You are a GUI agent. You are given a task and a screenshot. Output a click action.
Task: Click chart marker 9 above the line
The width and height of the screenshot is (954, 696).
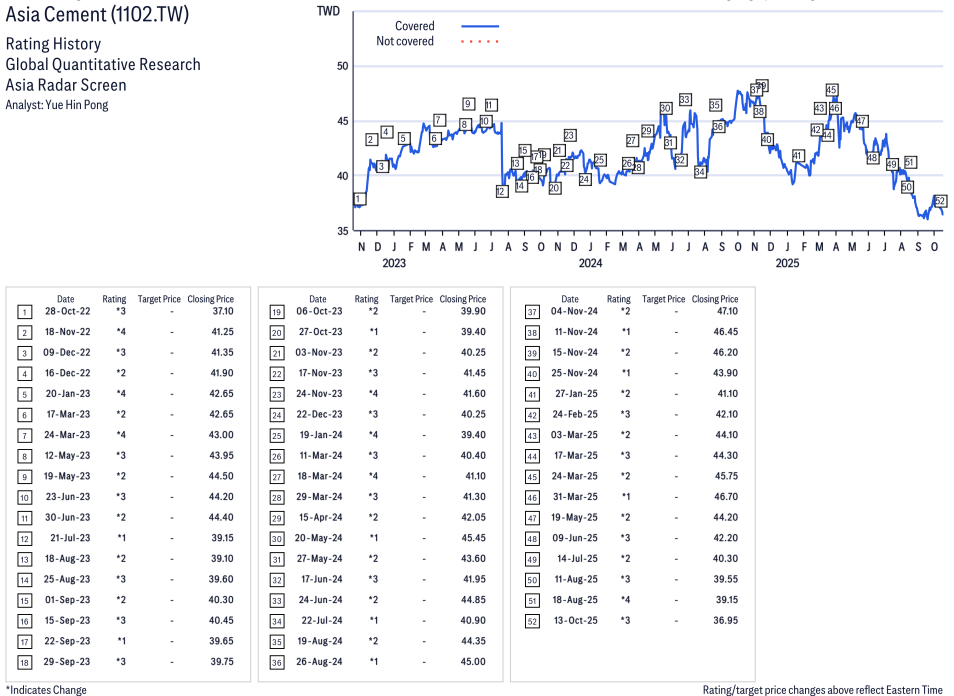(x=468, y=103)
